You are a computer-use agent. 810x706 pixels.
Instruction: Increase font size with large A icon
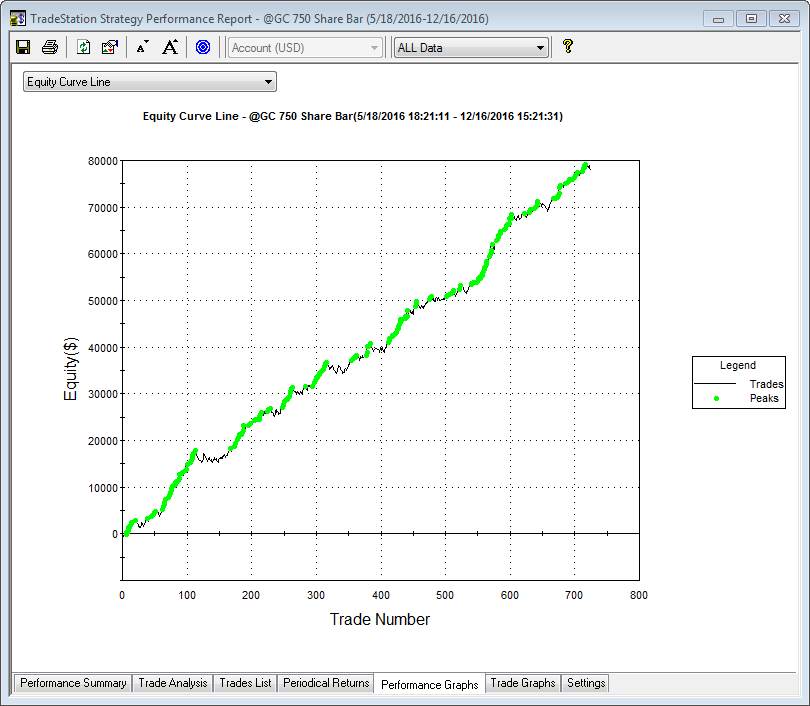(x=170, y=47)
